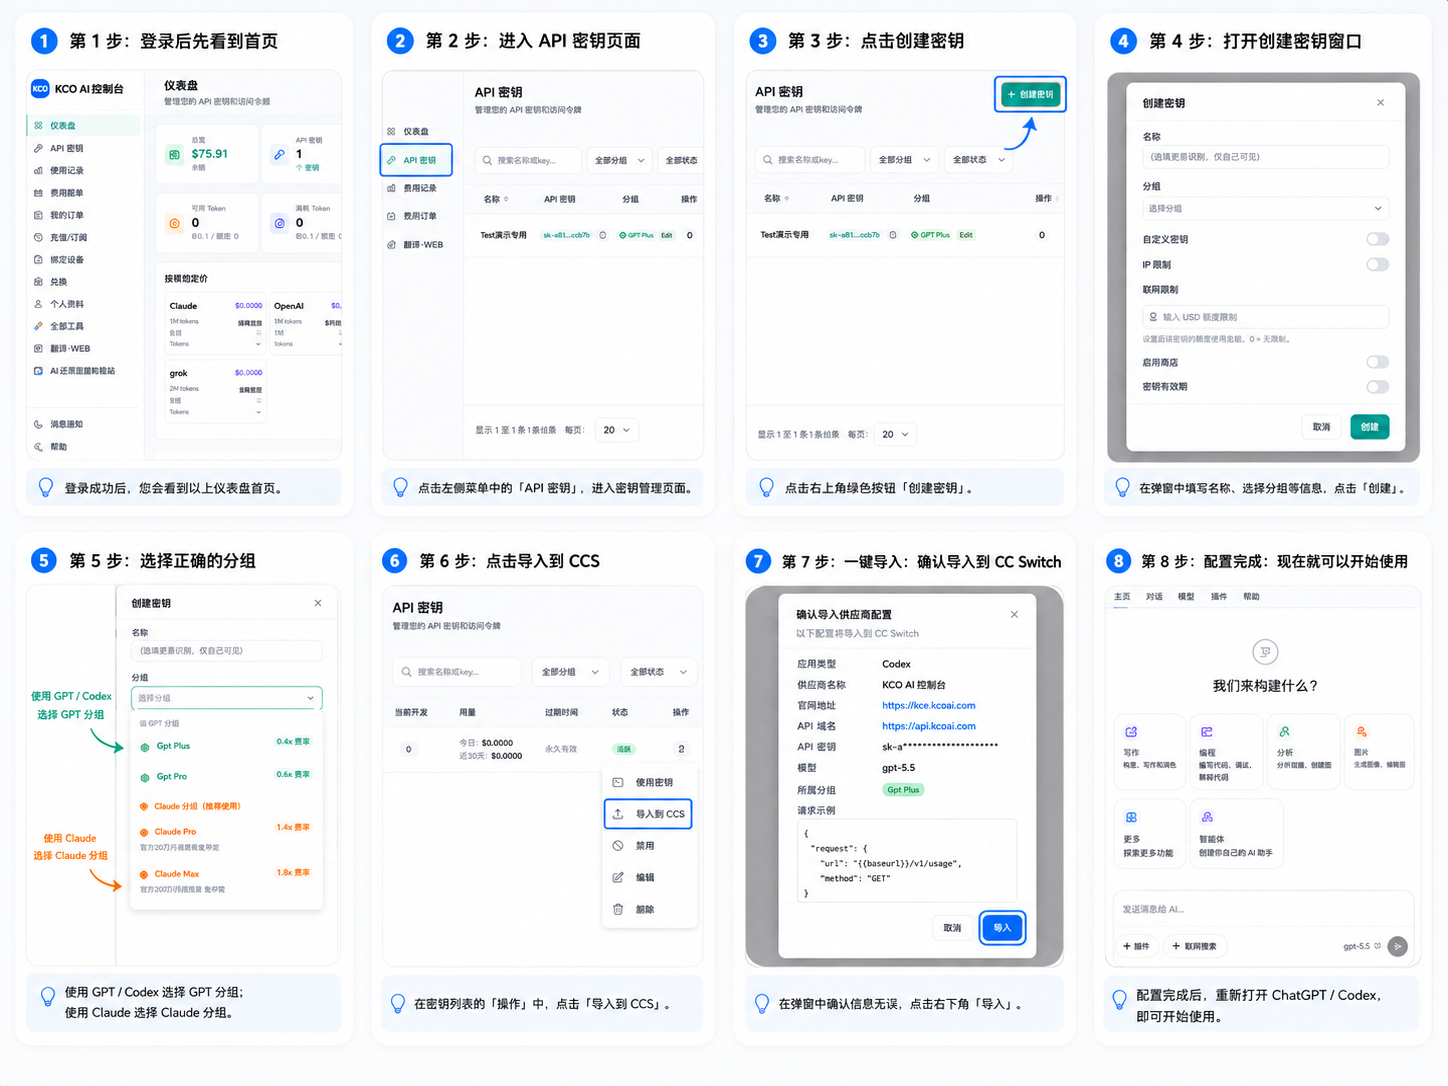Screen dimensions: 1448x1086
Task: Select Gpt Plus option in step 5 list
Action: 226,746
